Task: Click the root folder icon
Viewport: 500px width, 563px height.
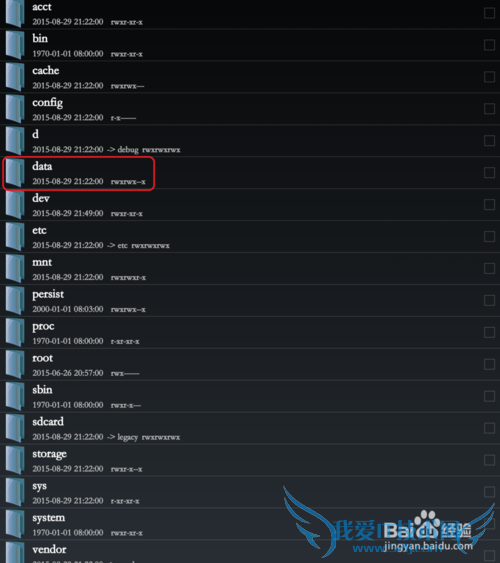Action: tap(15, 365)
